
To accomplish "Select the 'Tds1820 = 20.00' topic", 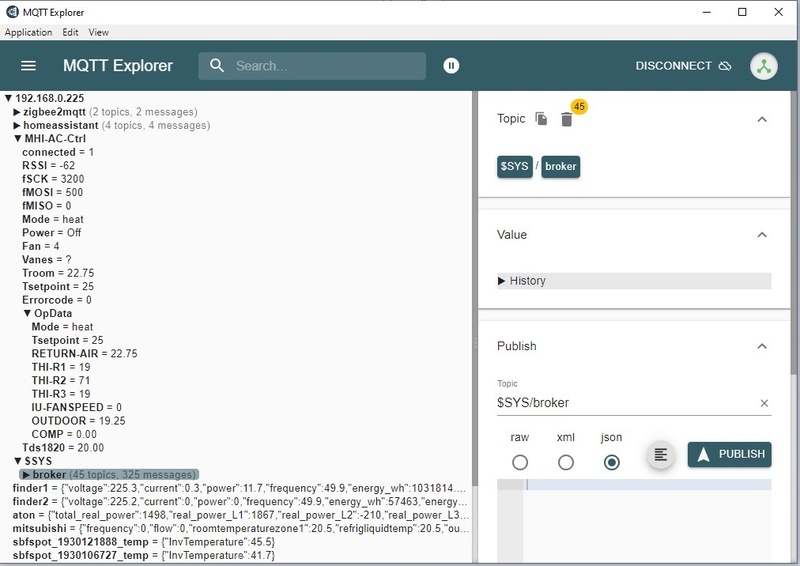I will pyautogui.click(x=63, y=448).
